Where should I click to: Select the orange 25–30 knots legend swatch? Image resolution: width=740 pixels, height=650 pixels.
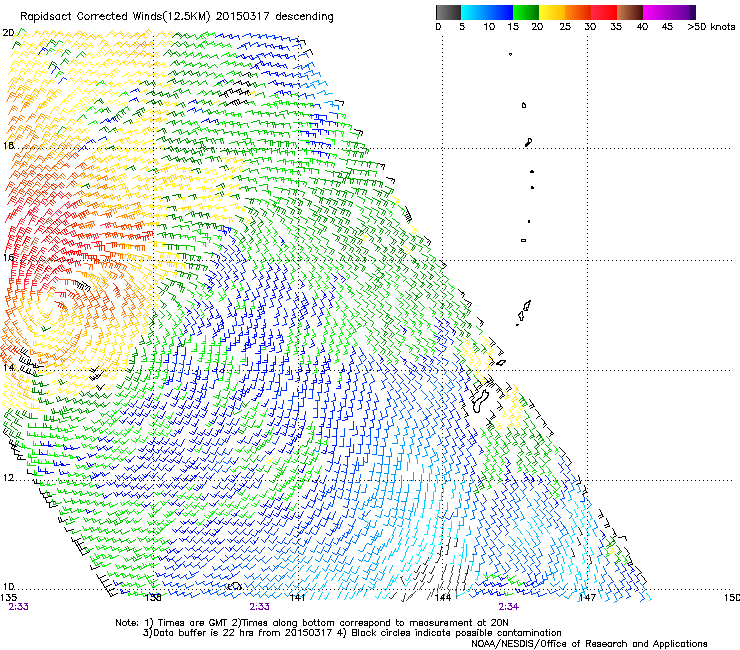pyautogui.click(x=578, y=12)
